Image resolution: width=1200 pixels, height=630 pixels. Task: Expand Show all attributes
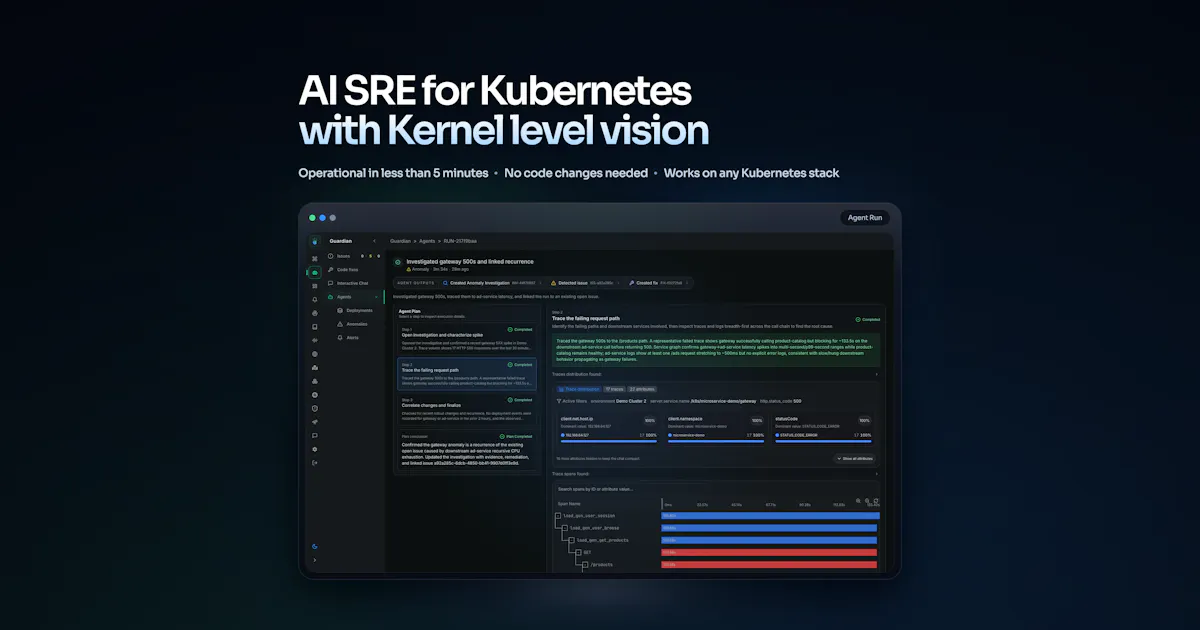(853, 459)
